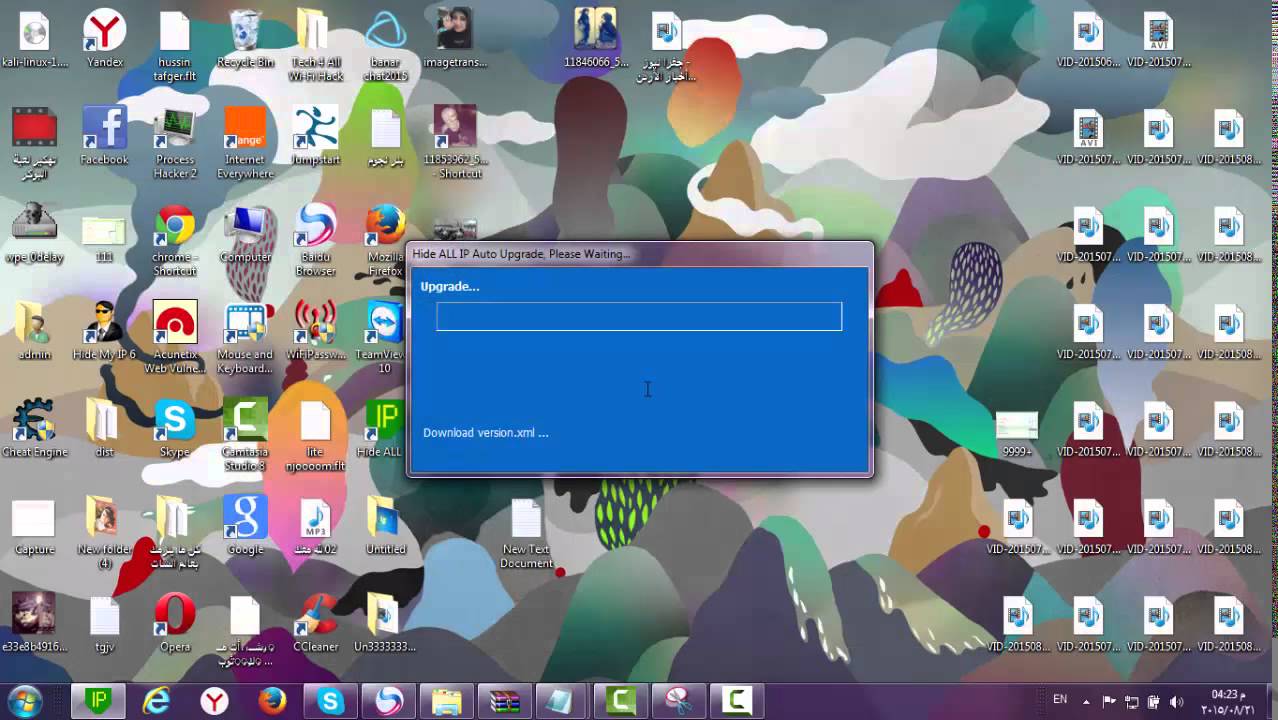Launch Process Hacker 2
Viewport: 1278px width, 720px height.
pyautogui.click(x=175, y=143)
